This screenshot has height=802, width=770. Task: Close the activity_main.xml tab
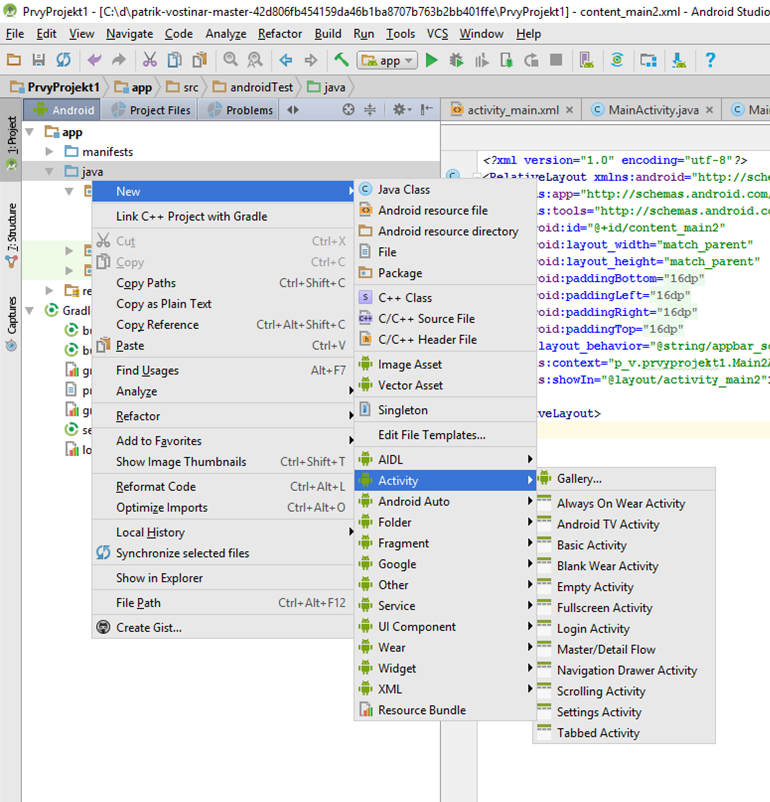569,110
